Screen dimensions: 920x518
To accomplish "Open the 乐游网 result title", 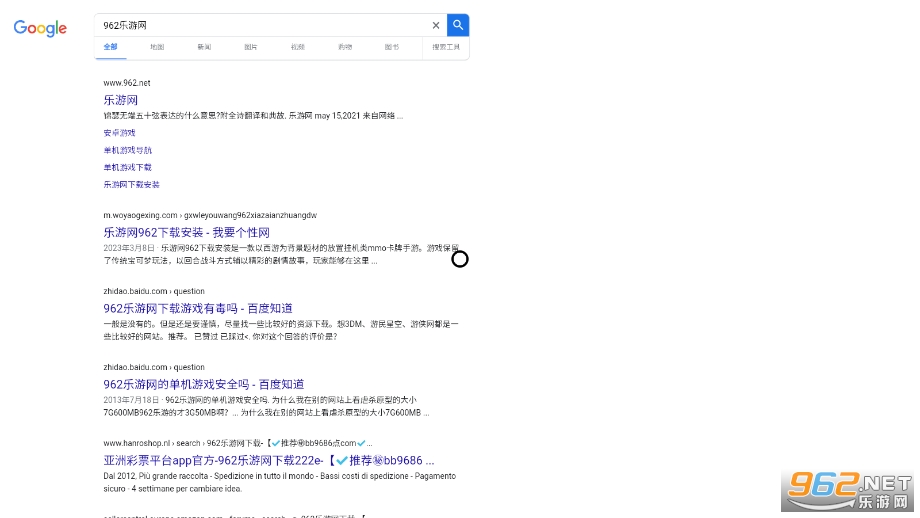I will (121, 100).
